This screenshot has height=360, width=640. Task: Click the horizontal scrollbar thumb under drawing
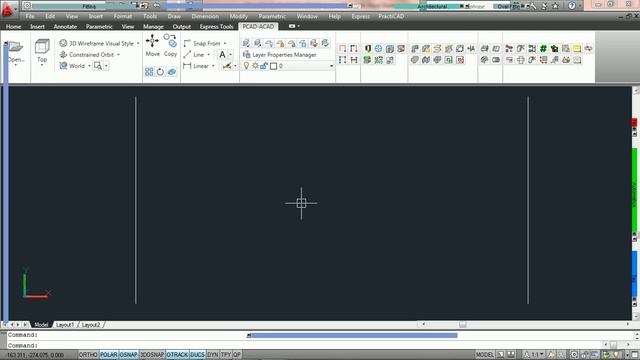[x=462, y=324]
